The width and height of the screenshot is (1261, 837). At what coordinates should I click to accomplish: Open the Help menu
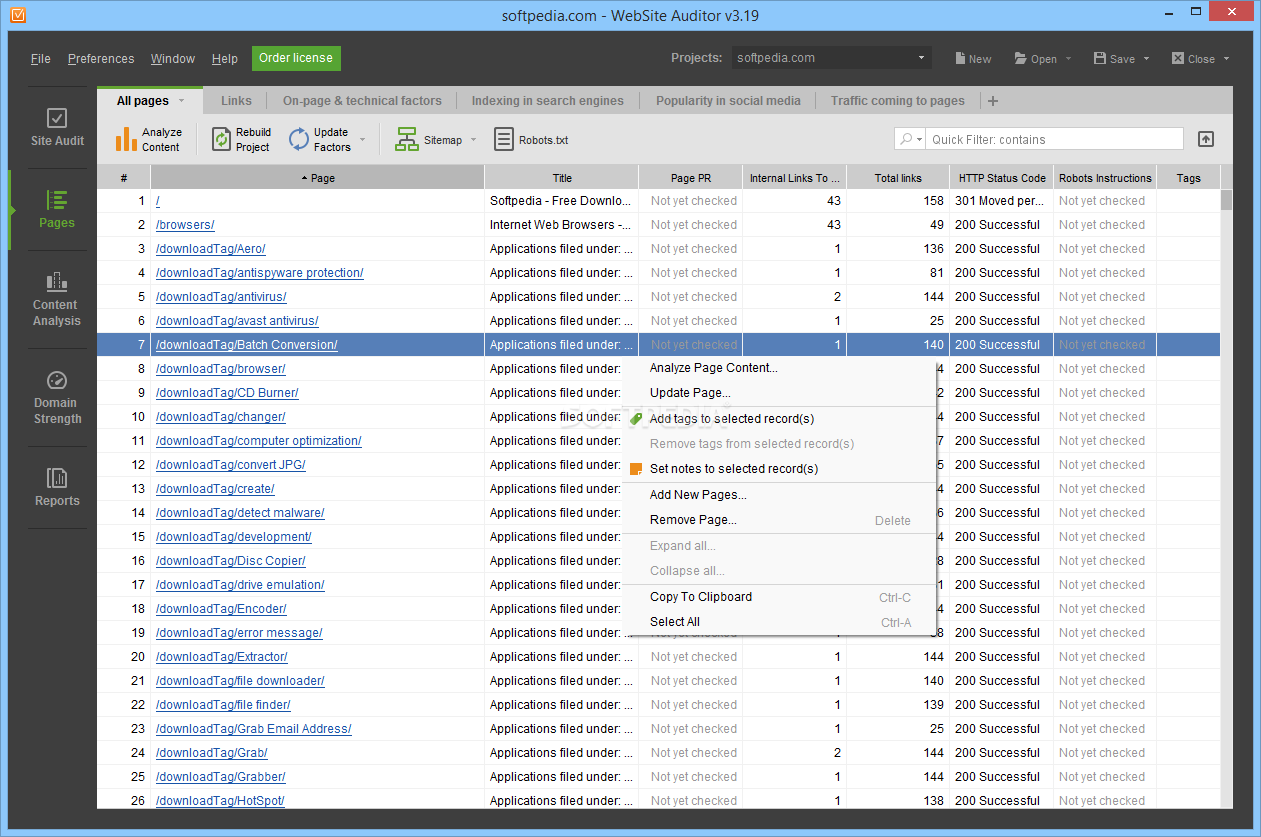coord(225,58)
